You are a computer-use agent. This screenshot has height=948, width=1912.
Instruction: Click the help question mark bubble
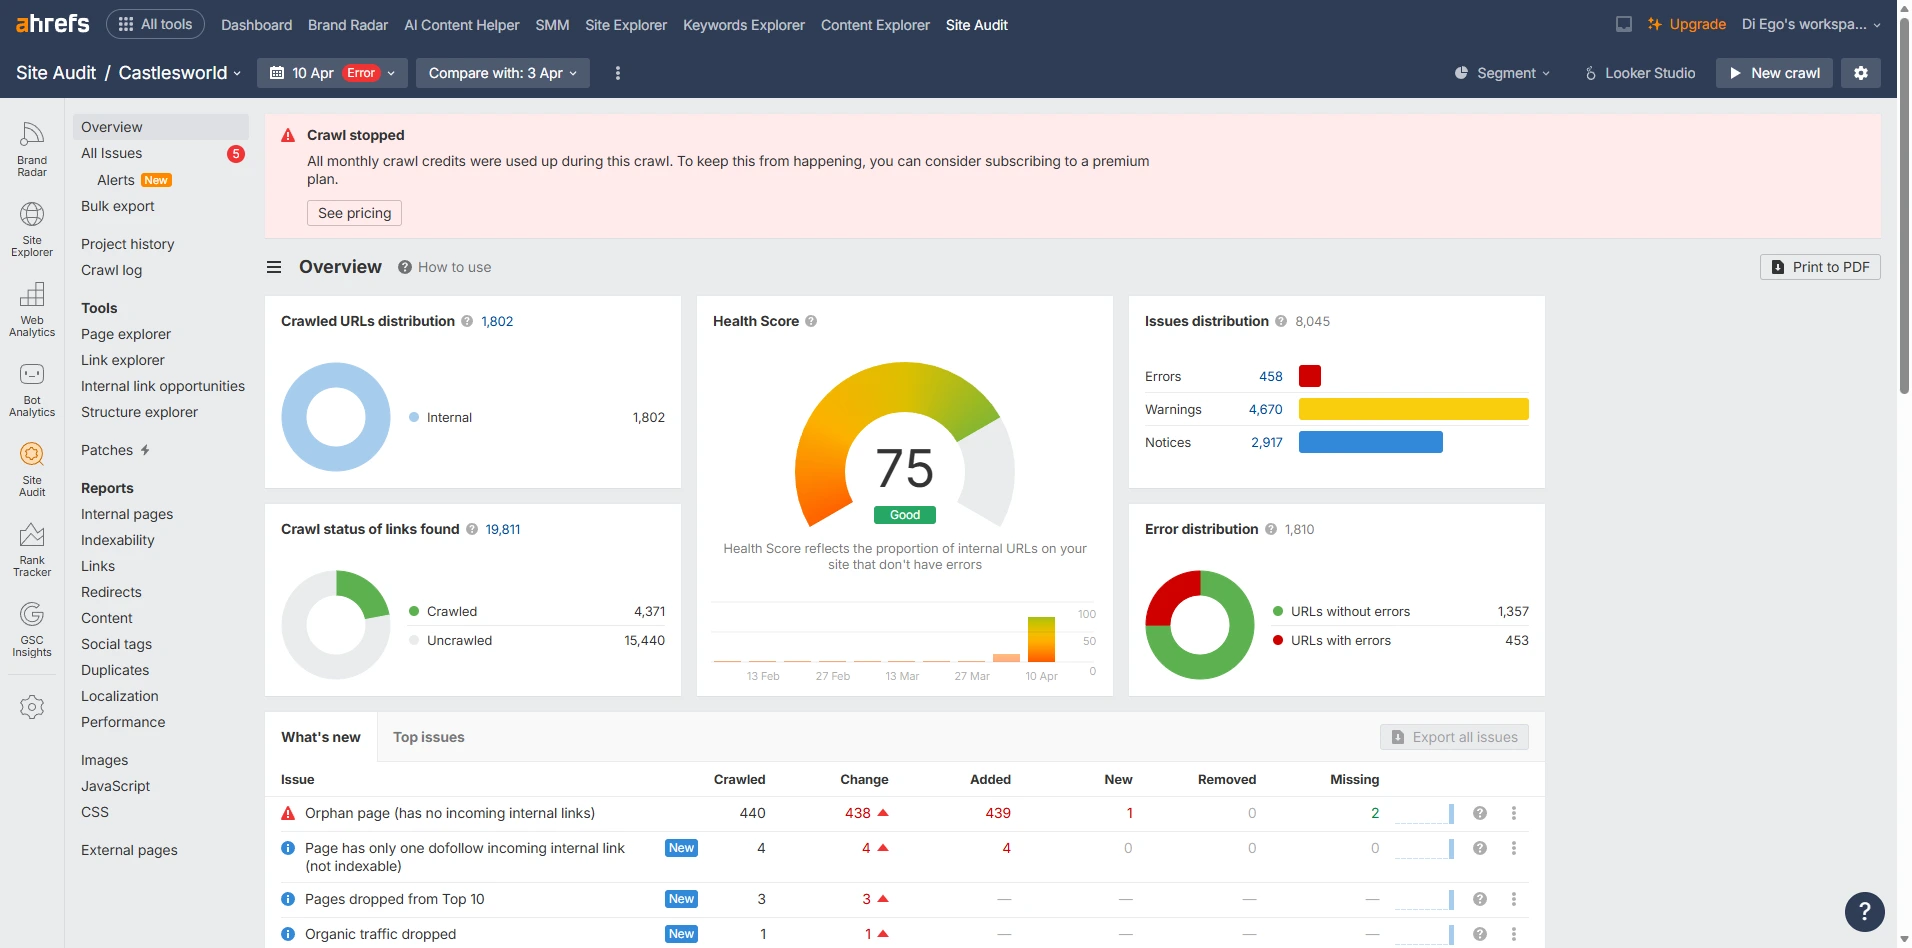[1865, 911]
